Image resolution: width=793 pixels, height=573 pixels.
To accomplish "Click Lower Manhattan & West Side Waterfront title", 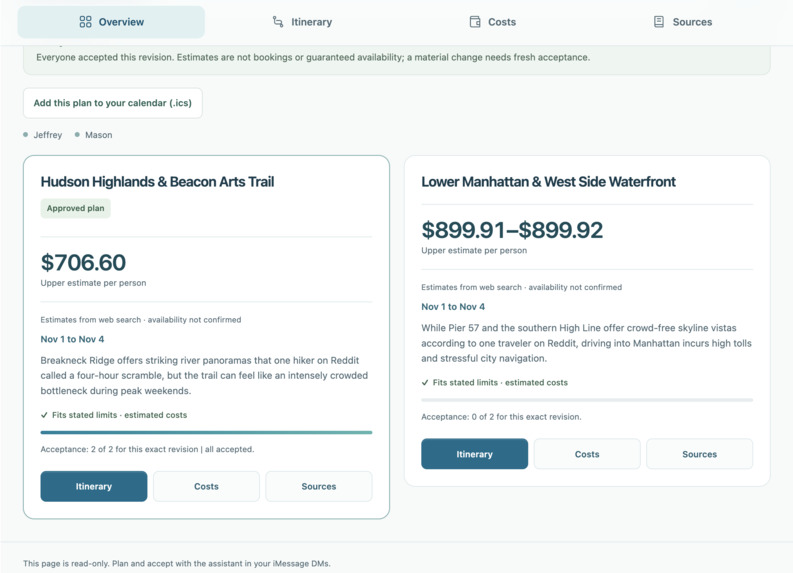I will coord(548,182).
